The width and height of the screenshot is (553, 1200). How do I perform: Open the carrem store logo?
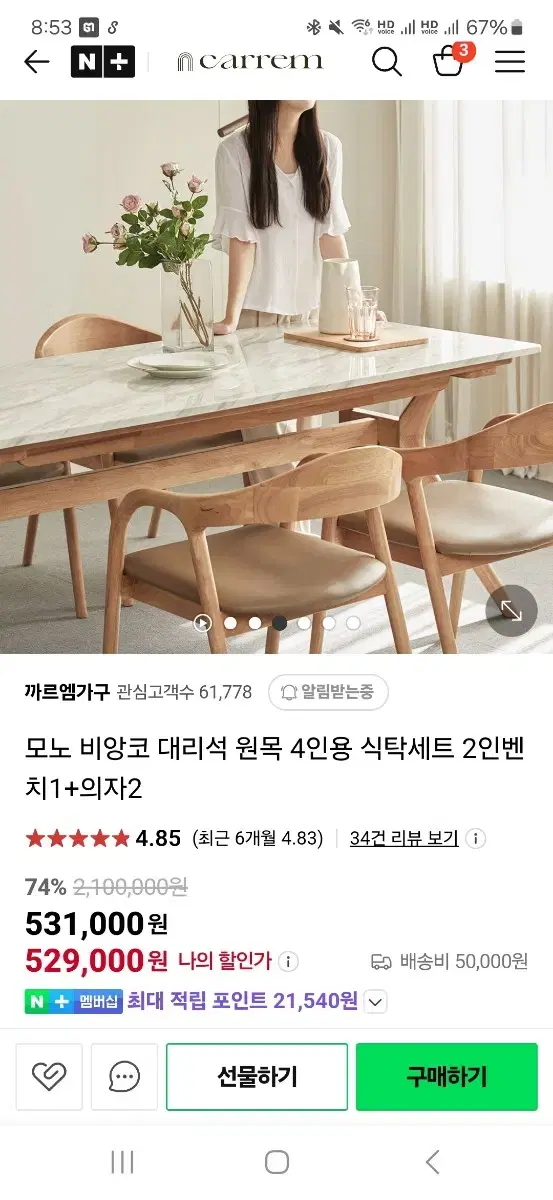pyautogui.click(x=250, y=62)
